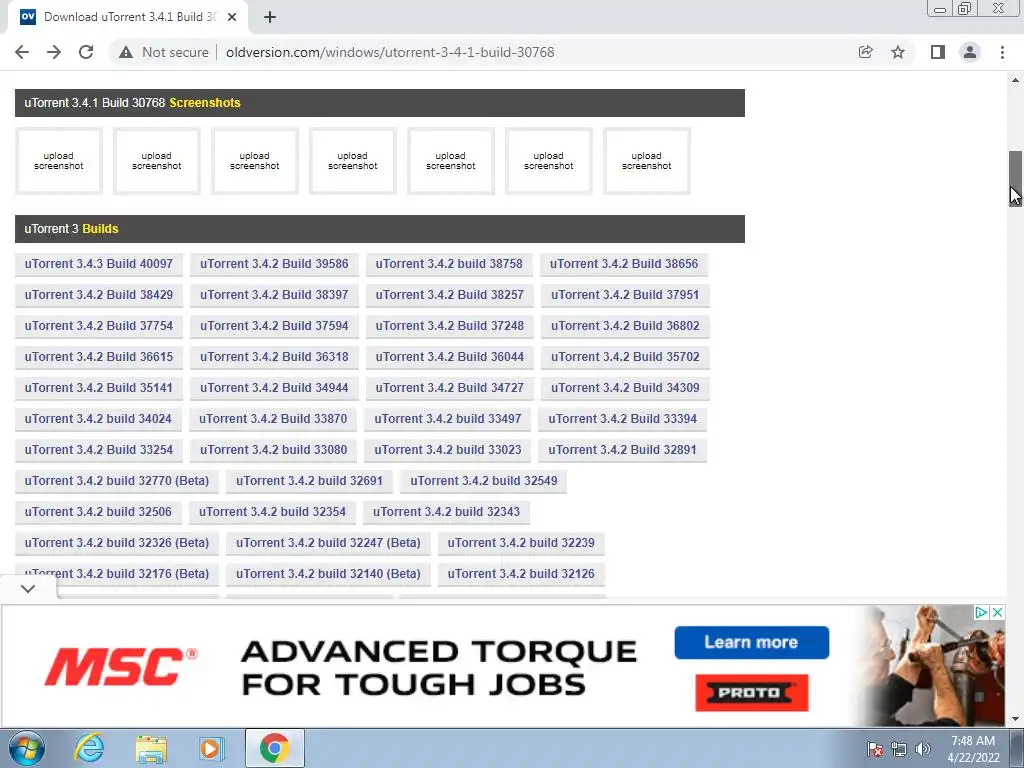The width and height of the screenshot is (1024, 768).
Task: Select uTorrent 3.4.2 Build 38429
Action: tap(99, 295)
